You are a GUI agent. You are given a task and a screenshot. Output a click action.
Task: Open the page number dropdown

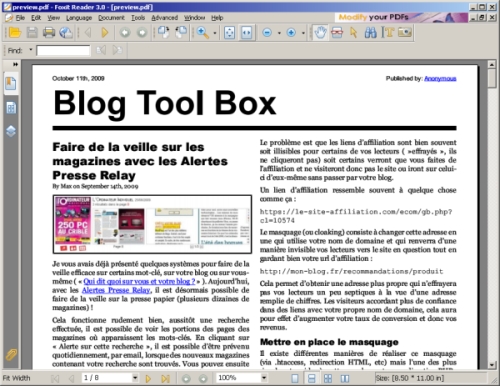click(135, 378)
